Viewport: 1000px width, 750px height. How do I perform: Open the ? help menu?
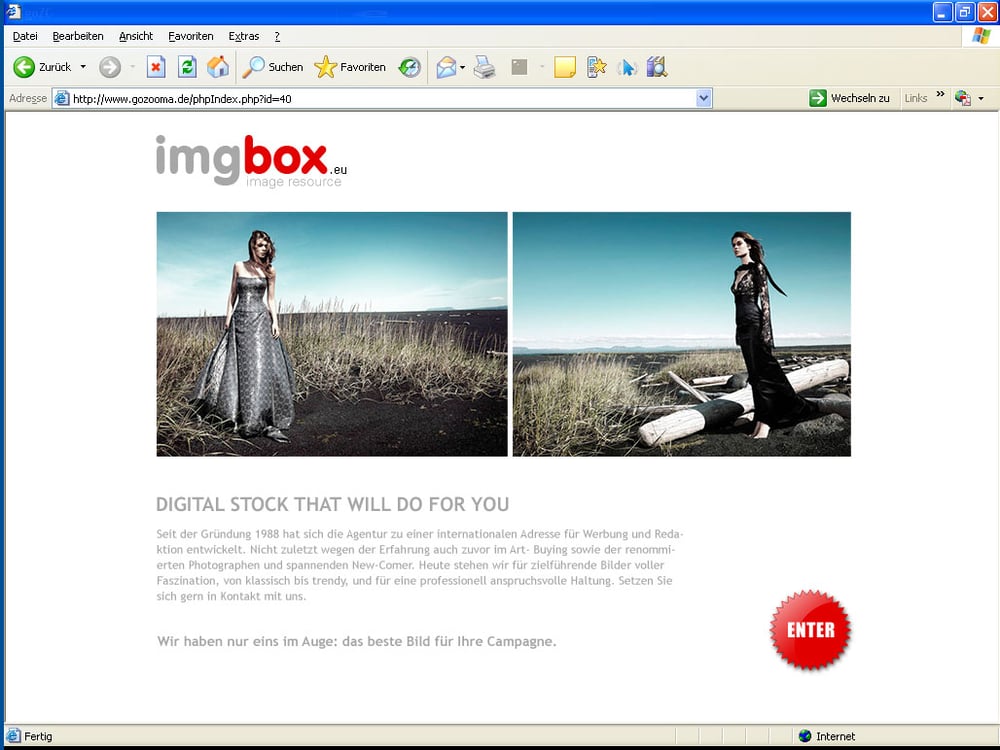[277, 36]
